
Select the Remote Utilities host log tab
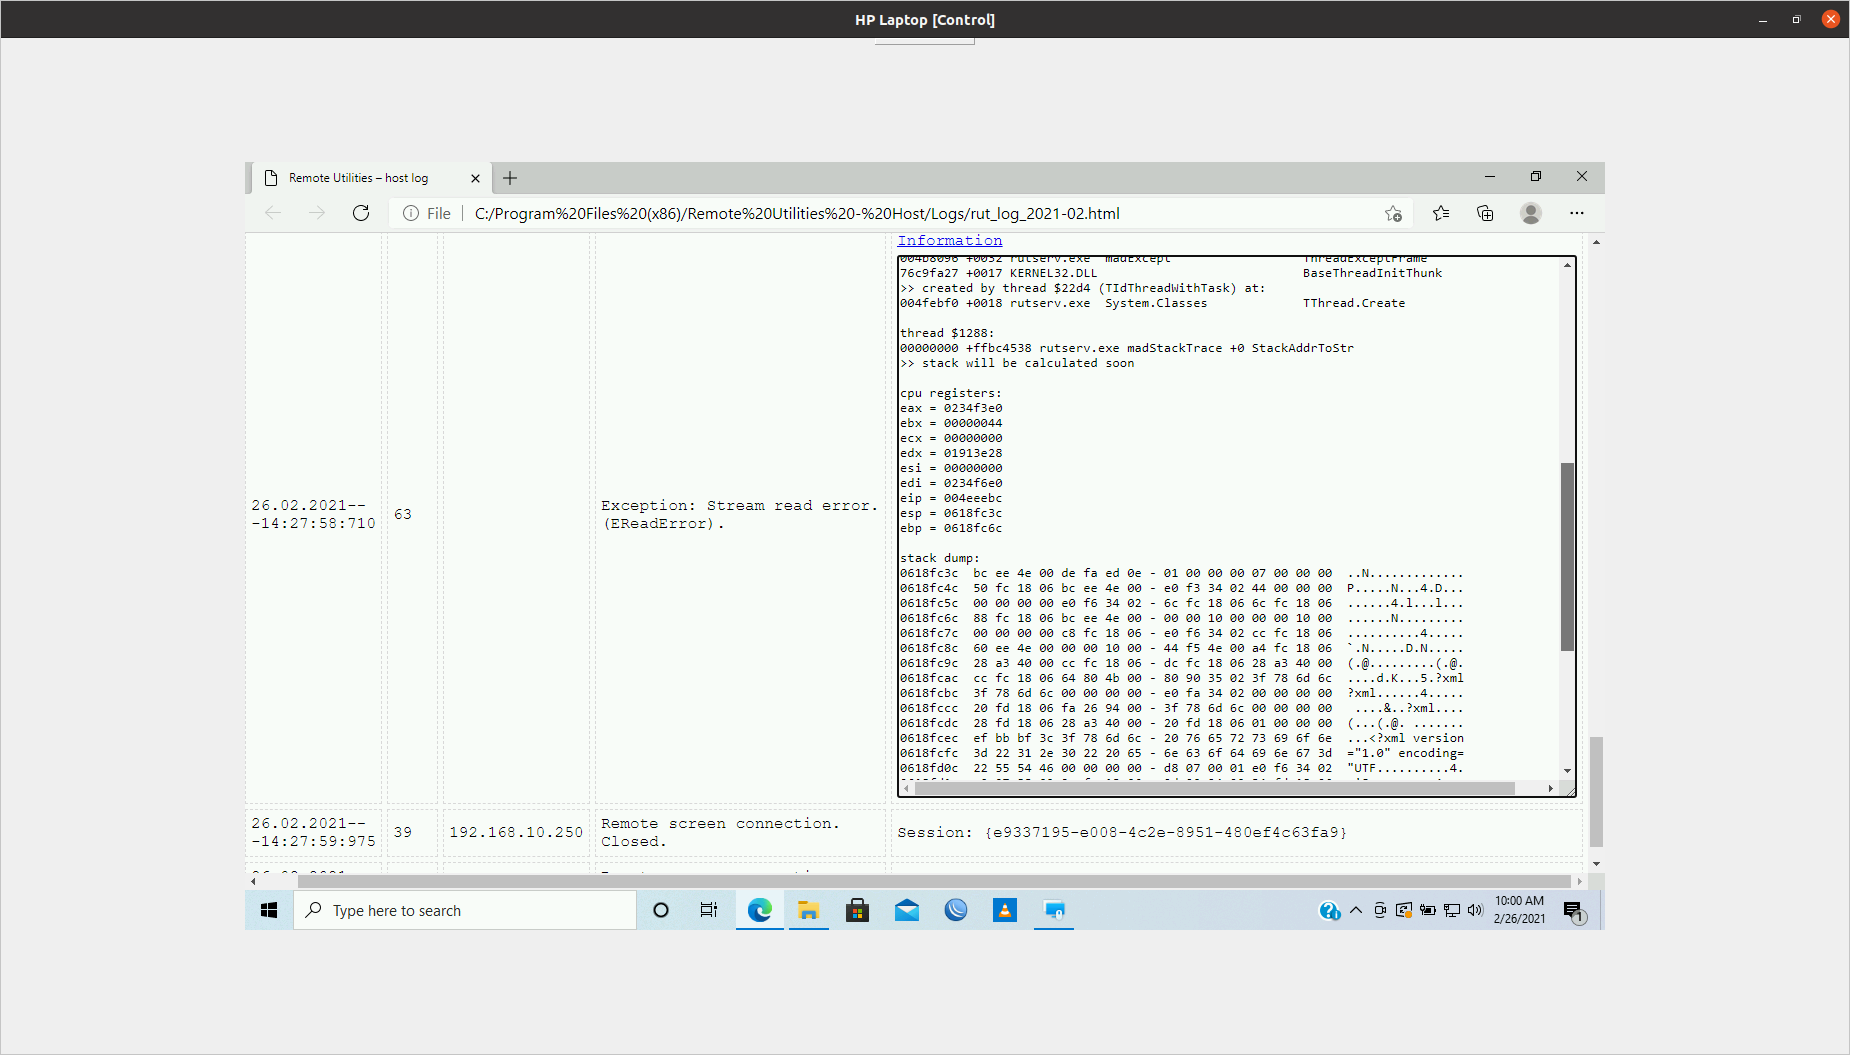[358, 178]
